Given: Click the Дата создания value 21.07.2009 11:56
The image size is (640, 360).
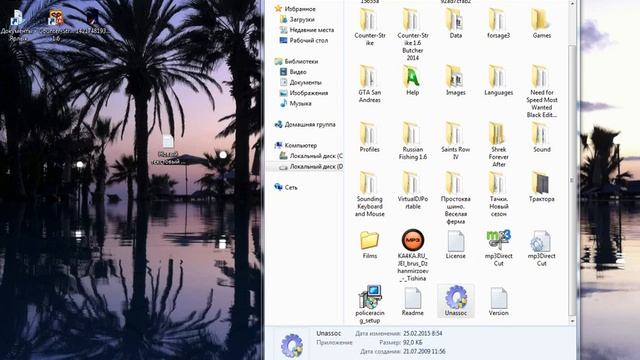Looking at the screenshot, I should coord(424,351).
